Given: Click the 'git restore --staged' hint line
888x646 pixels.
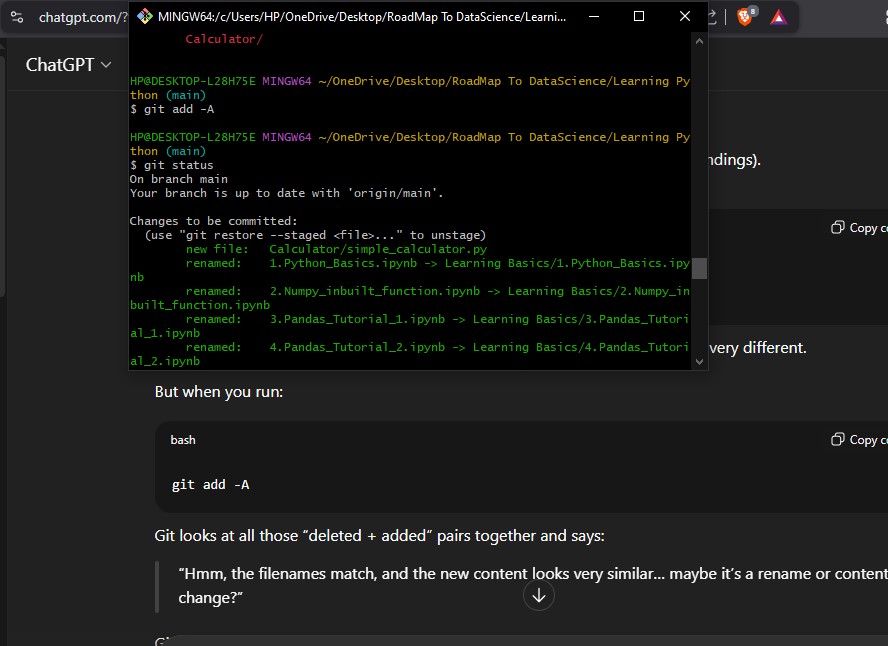Looking at the screenshot, I should pyautogui.click(x=315, y=235).
